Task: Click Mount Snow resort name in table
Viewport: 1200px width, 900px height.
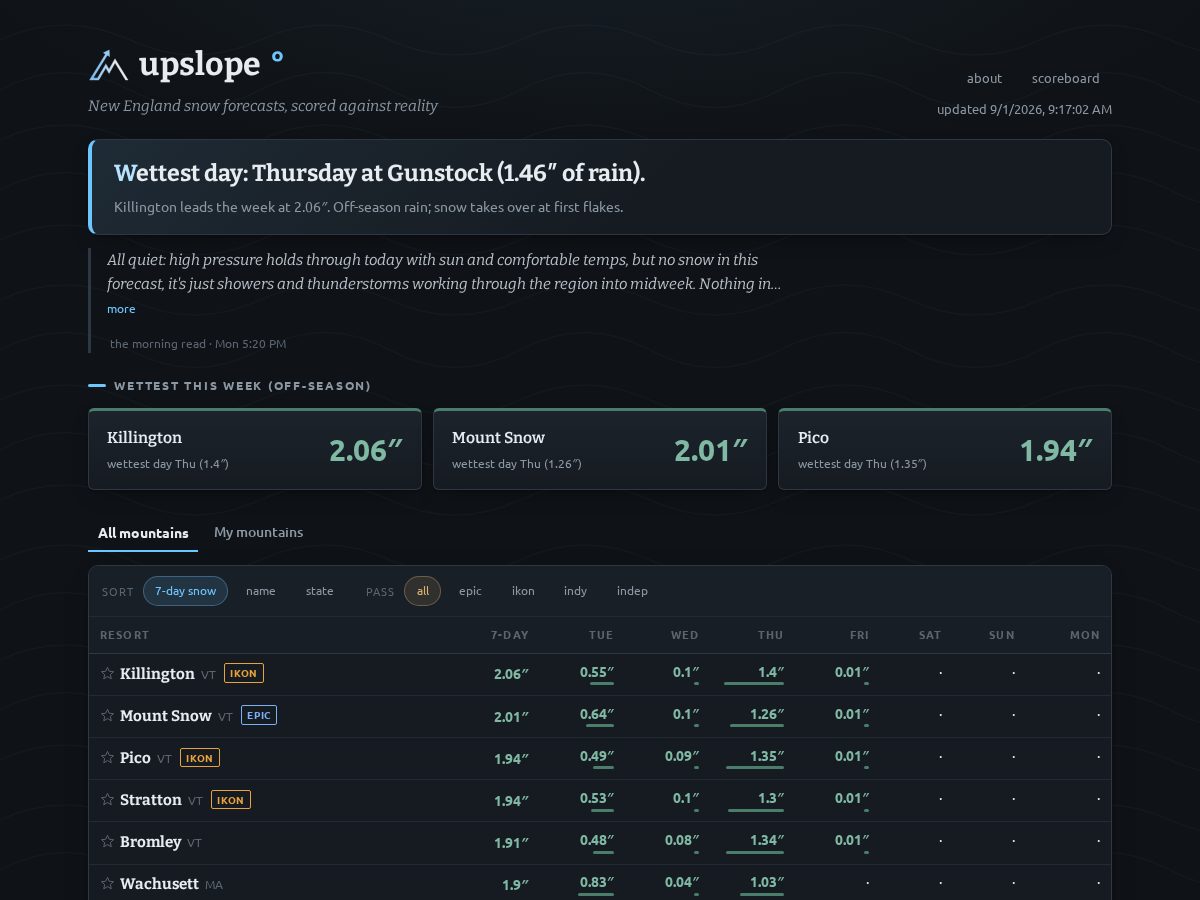Action: (166, 716)
